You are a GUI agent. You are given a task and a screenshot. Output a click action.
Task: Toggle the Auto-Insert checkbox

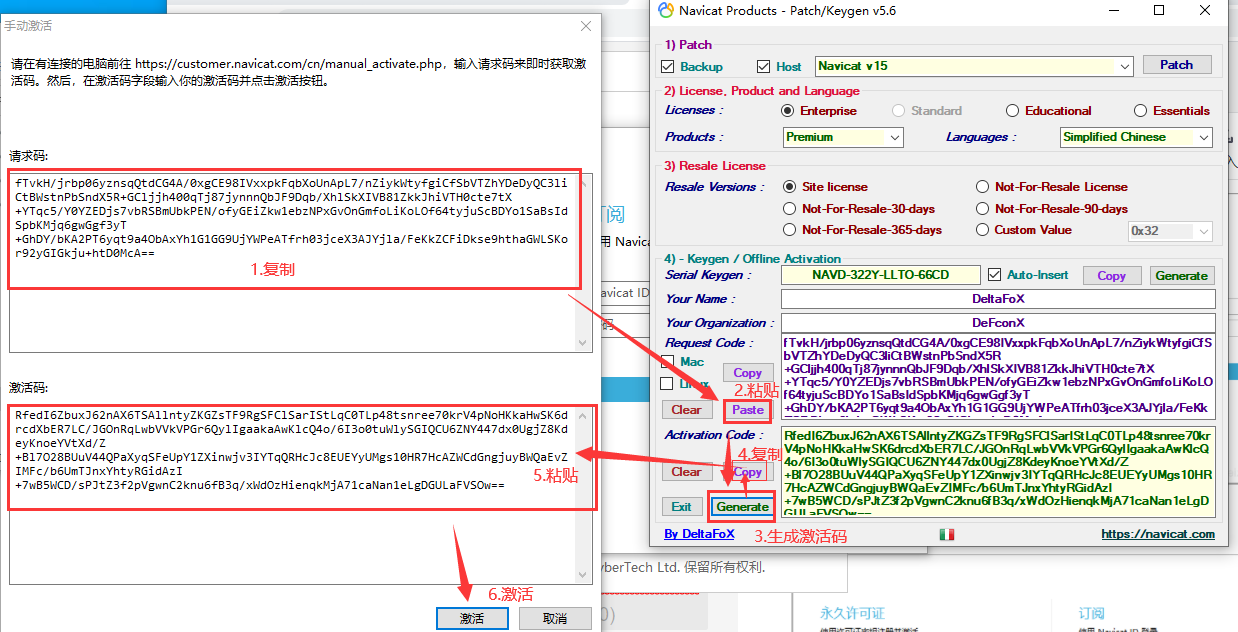coord(994,275)
